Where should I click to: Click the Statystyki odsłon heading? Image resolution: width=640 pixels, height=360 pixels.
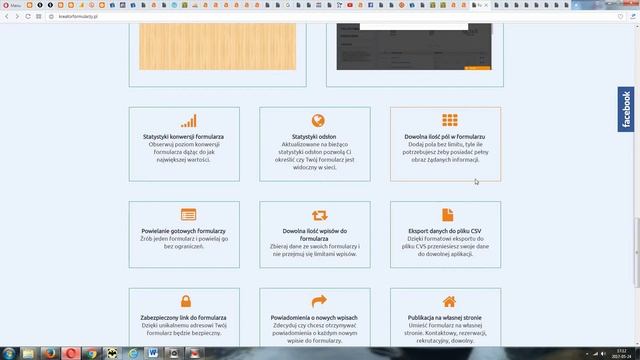tap(314, 137)
